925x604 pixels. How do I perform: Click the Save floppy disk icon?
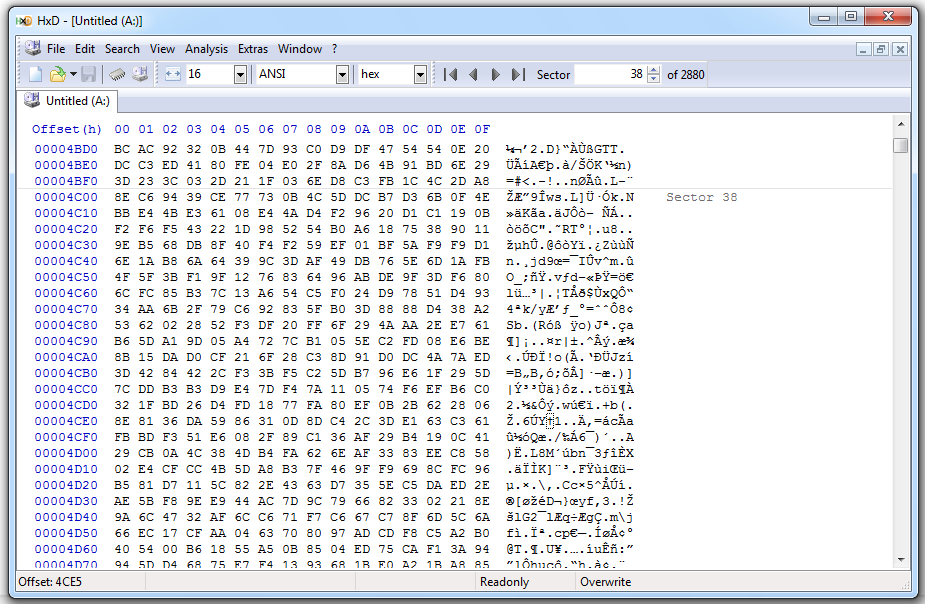[x=88, y=74]
